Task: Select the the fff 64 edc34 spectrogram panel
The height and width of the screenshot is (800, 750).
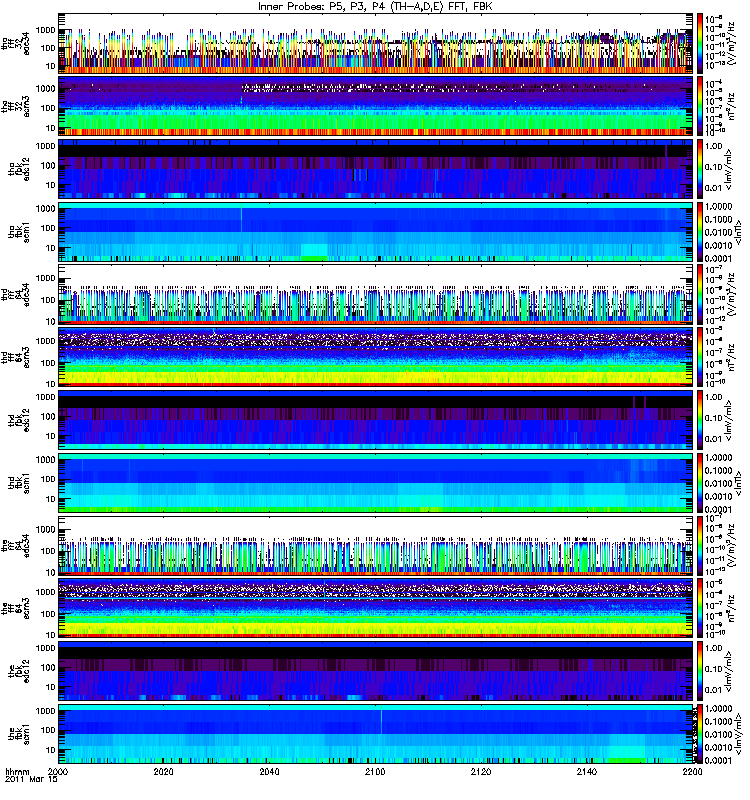Action: [376, 545]
